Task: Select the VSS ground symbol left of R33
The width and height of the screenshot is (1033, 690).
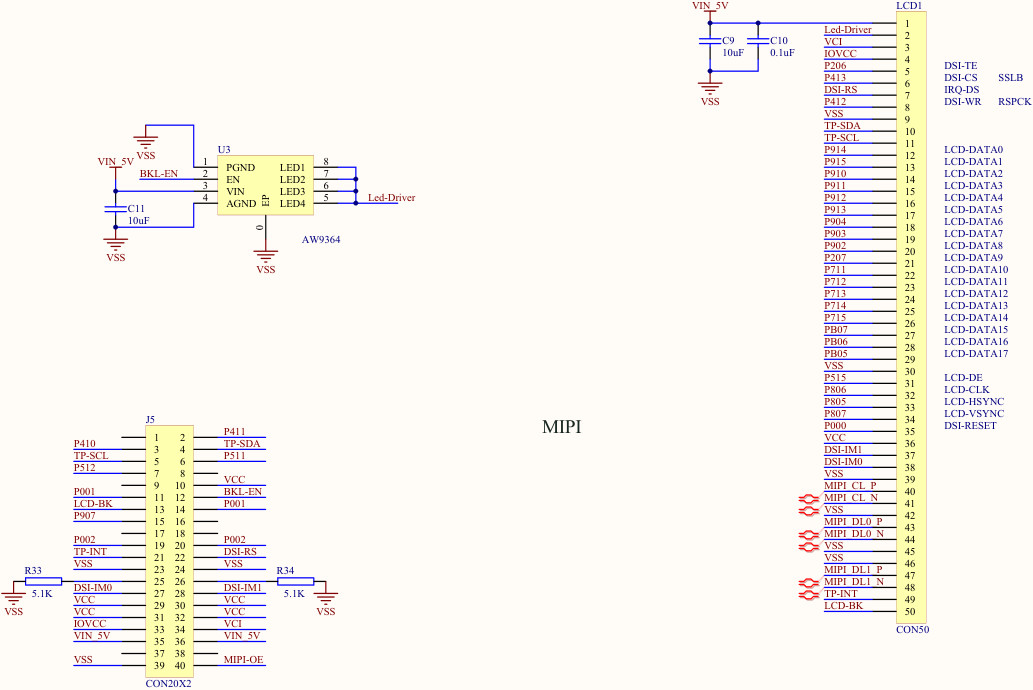Action: 13,599
